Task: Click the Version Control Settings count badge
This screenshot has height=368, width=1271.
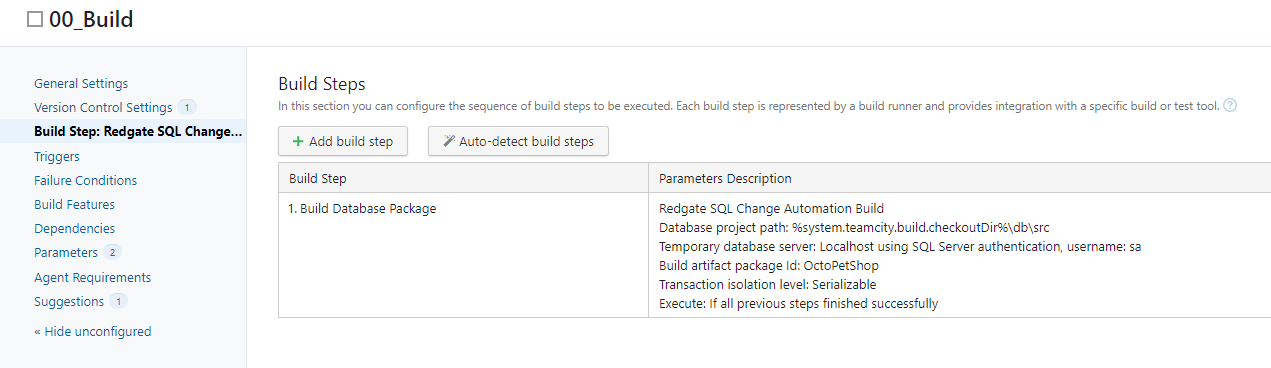Action: tap(187, 108)
